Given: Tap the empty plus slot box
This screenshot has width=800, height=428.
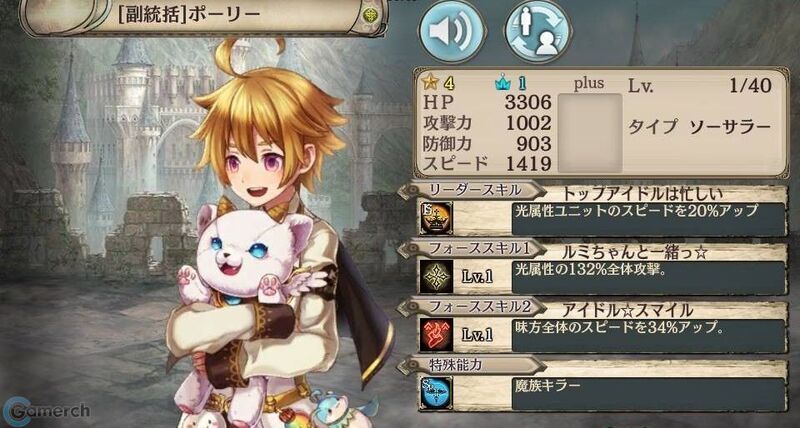Looking at the screenshot, I should pos(589,133).
